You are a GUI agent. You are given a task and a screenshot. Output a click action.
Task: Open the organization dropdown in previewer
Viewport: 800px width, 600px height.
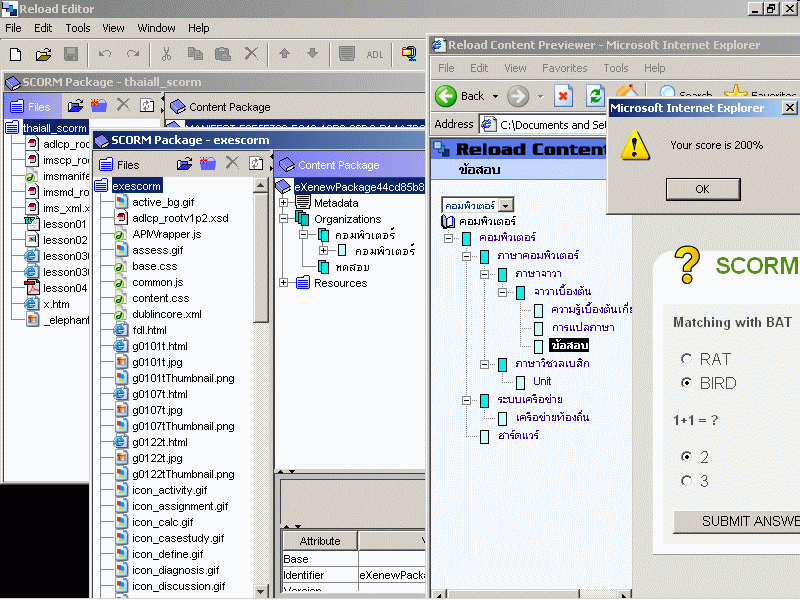505,205
